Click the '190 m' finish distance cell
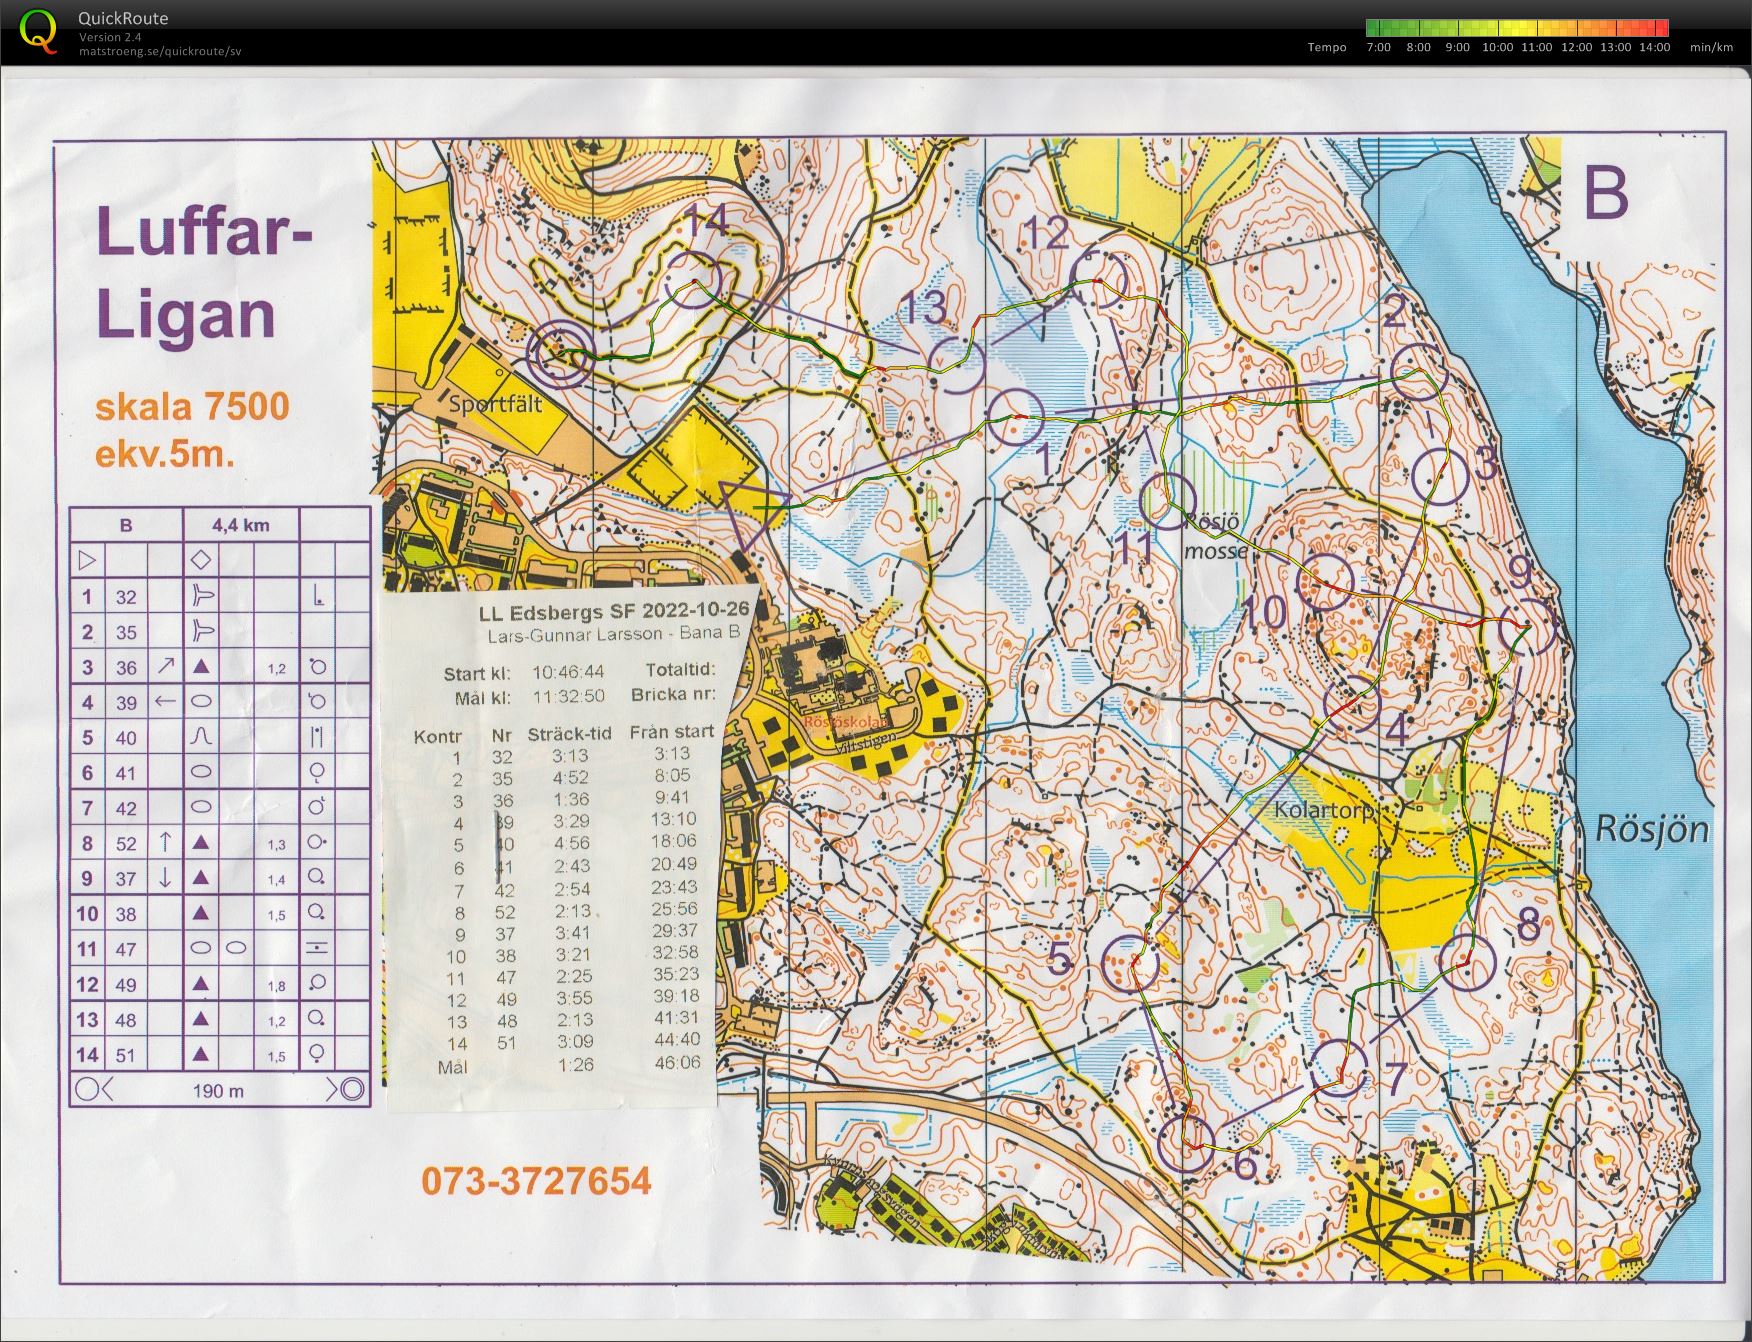The image size is (1752, 1342). click(218, 1090)
